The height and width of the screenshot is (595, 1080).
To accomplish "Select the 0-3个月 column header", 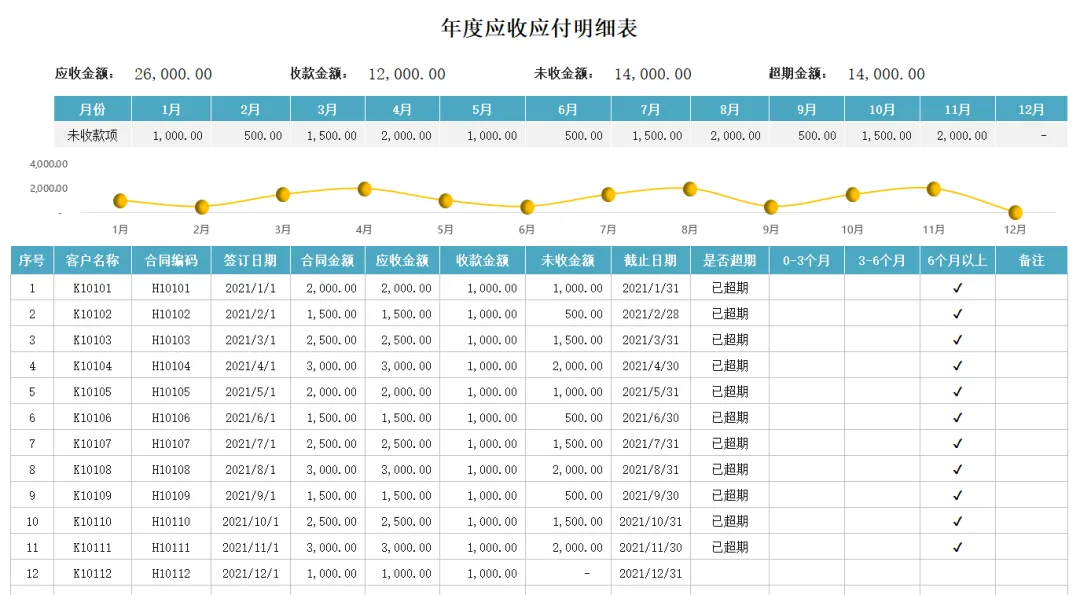I will pyautogui.click(x=807, y=260).
